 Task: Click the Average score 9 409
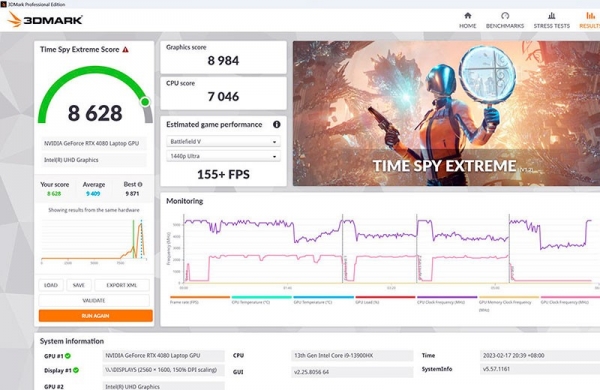93,194
